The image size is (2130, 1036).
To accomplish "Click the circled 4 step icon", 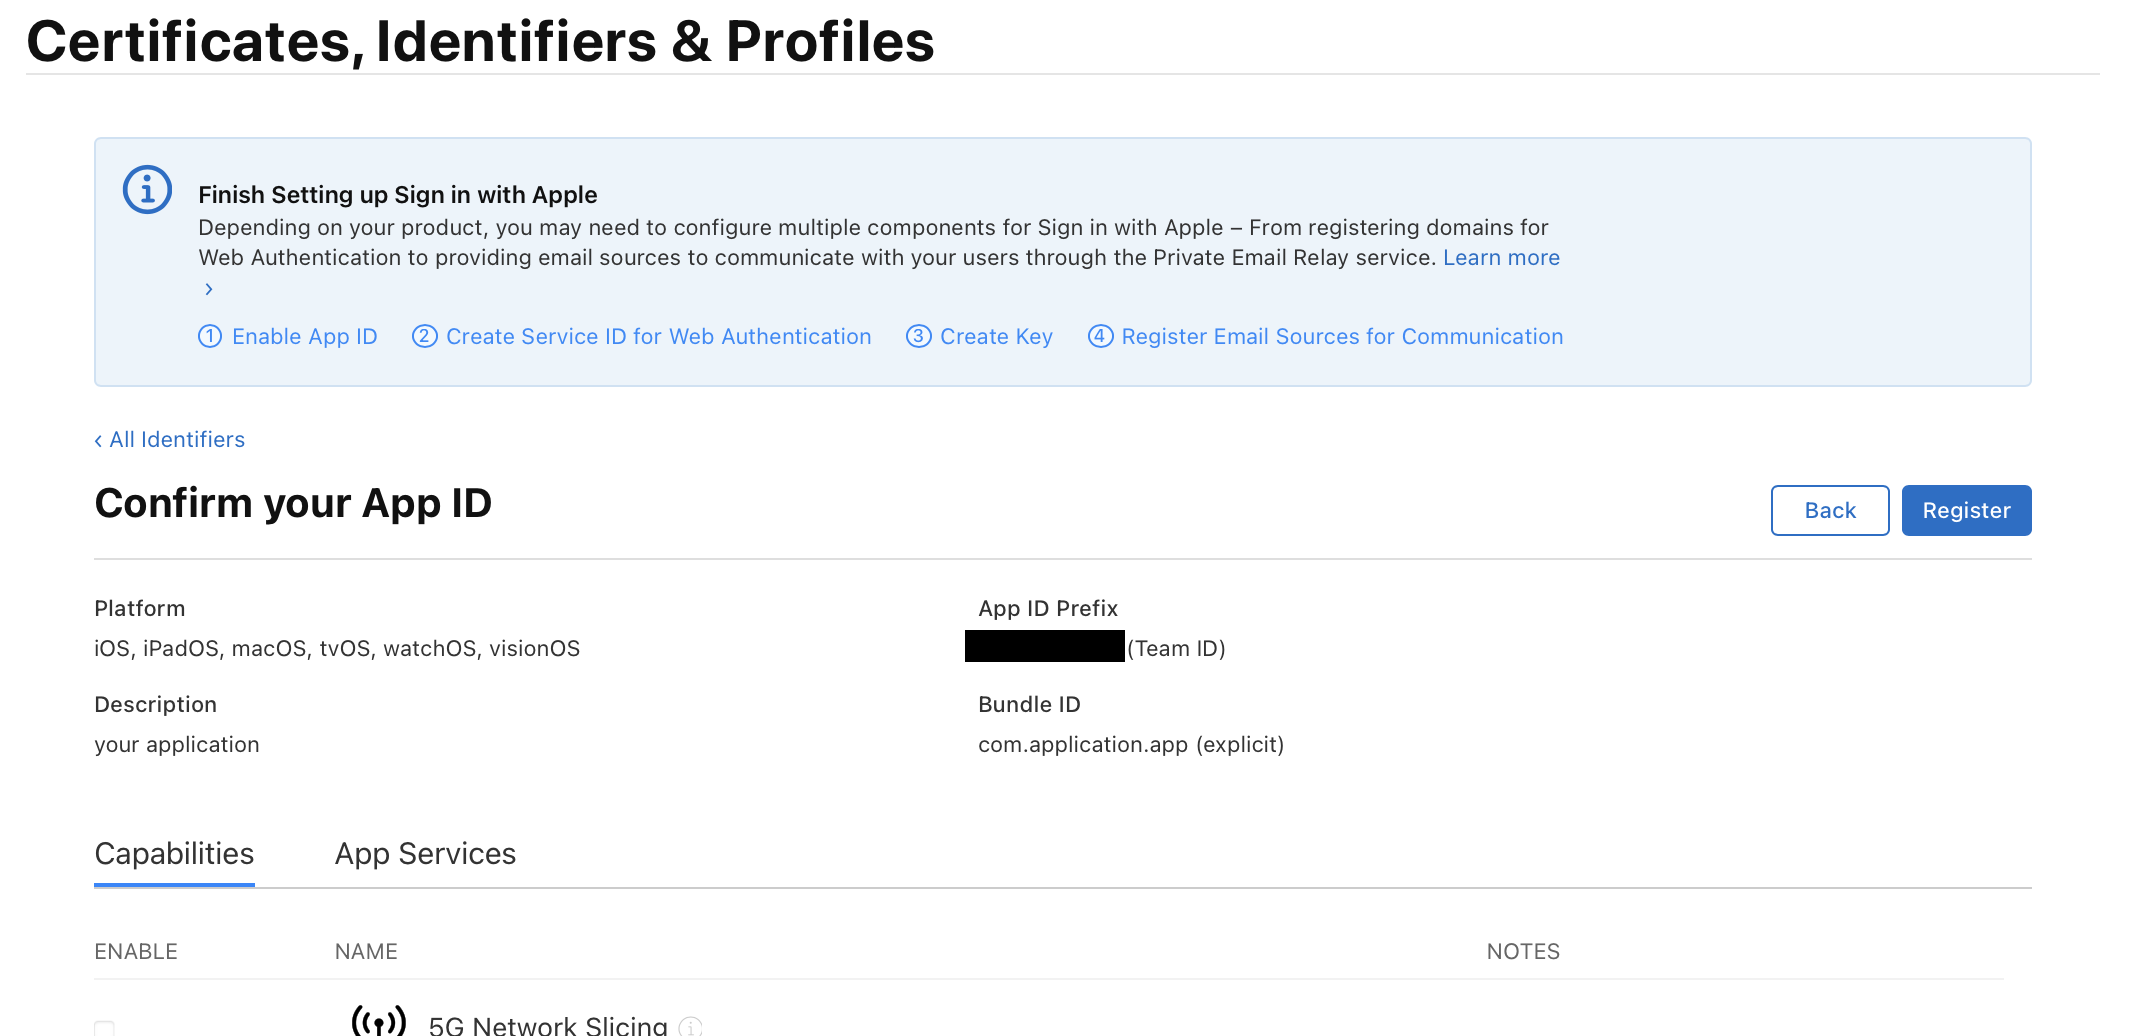I will click(1100, 337).
